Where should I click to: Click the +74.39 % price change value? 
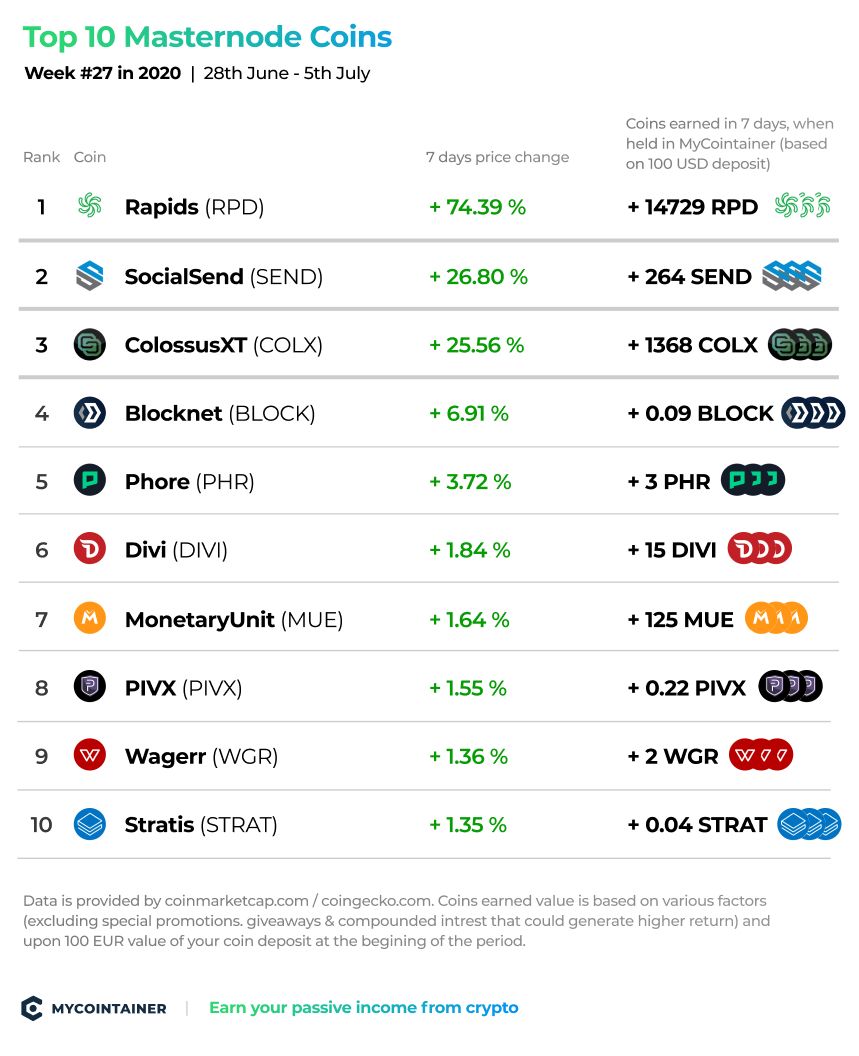478,207
